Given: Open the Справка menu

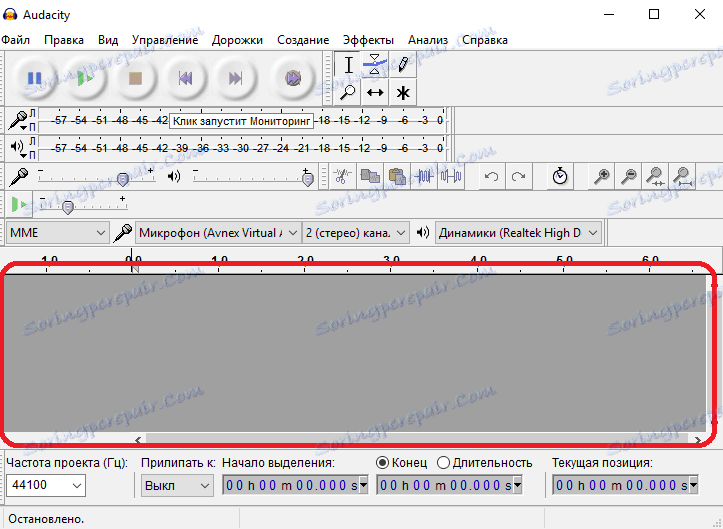Looking at the screenshot, I should (485, 40).
